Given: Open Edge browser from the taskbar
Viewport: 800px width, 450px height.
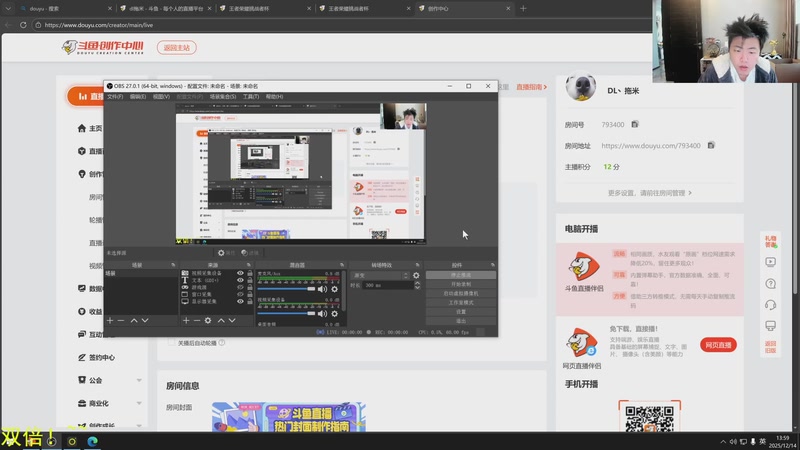Looking at the screenshot, I should tap(92, 441).
